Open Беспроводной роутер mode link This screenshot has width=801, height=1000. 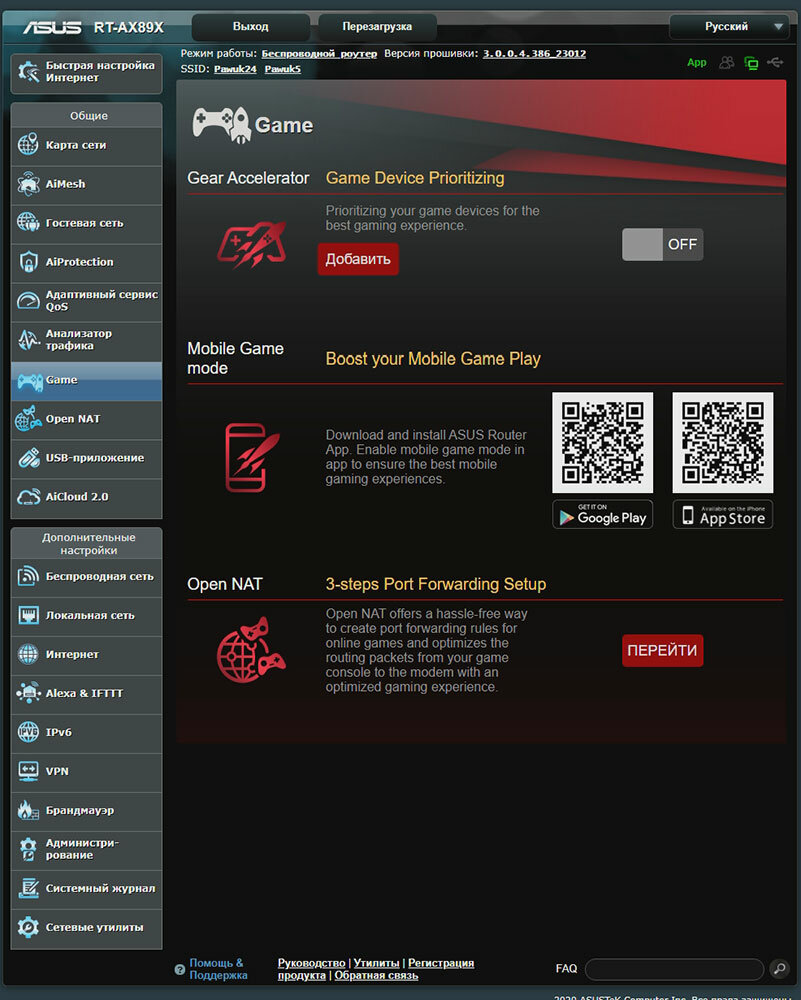(319, 54)
